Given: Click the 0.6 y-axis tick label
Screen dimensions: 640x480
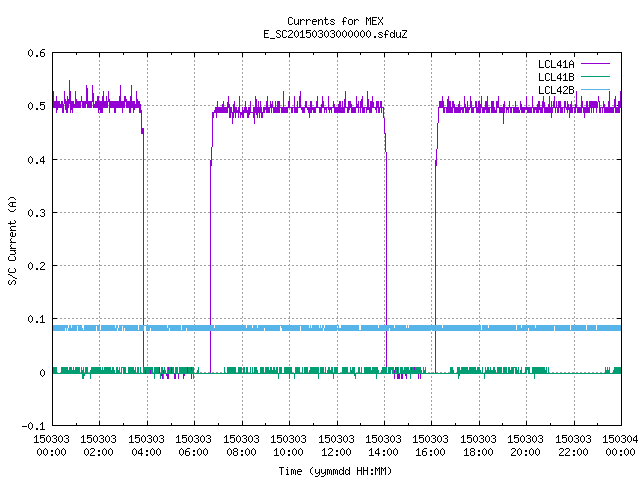Looking at the screenshot, I should (x=37, y=53).
